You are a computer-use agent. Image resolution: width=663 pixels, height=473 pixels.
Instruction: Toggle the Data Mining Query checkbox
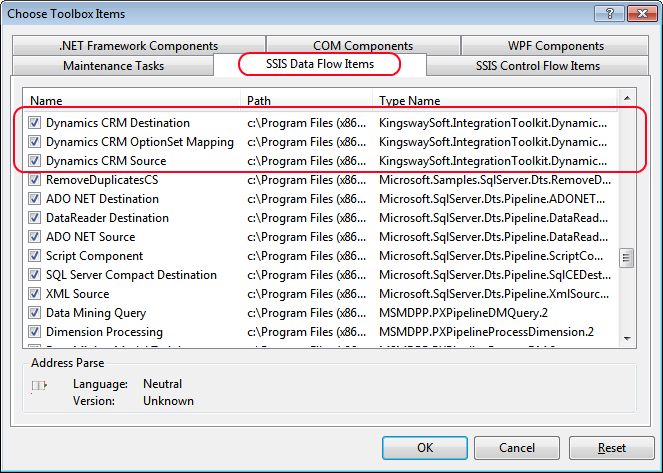(x=34, y=313)
